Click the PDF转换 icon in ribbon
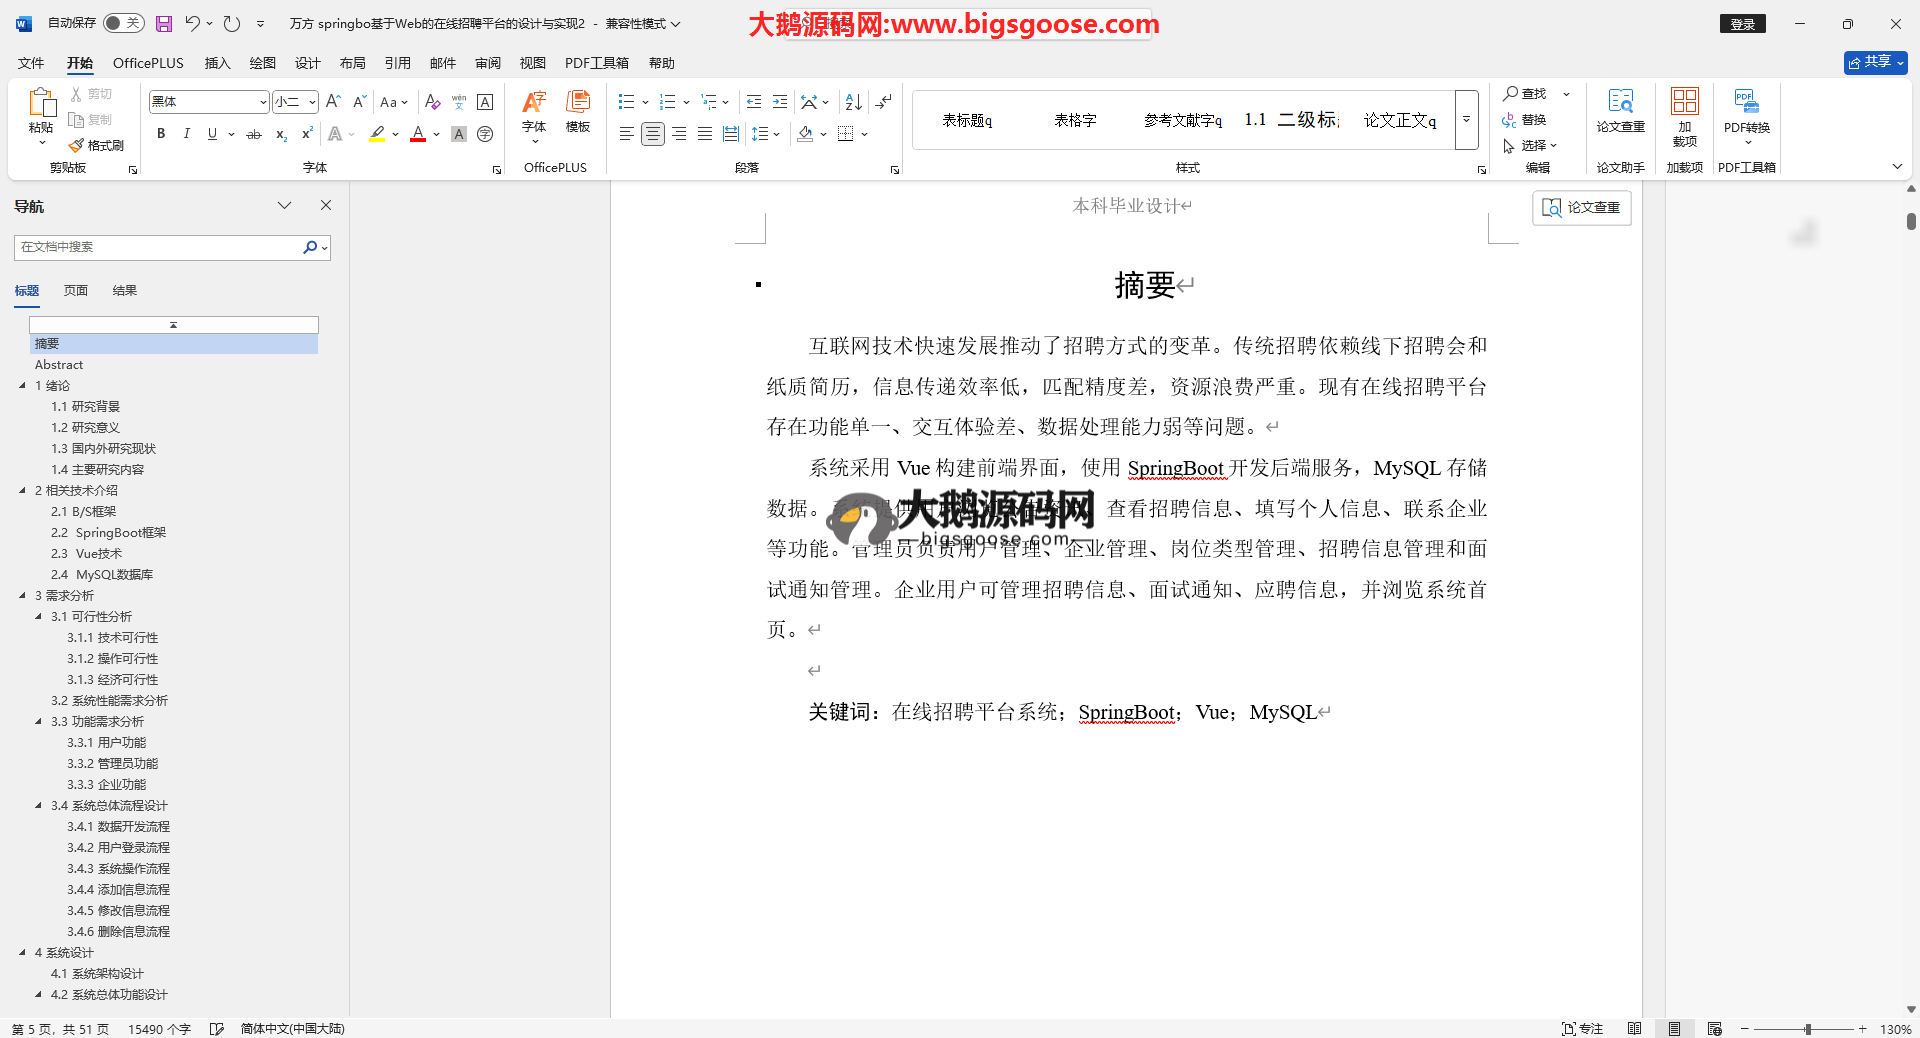The height and width of the screenshot is (1038, 1920). coord(1746,110)
